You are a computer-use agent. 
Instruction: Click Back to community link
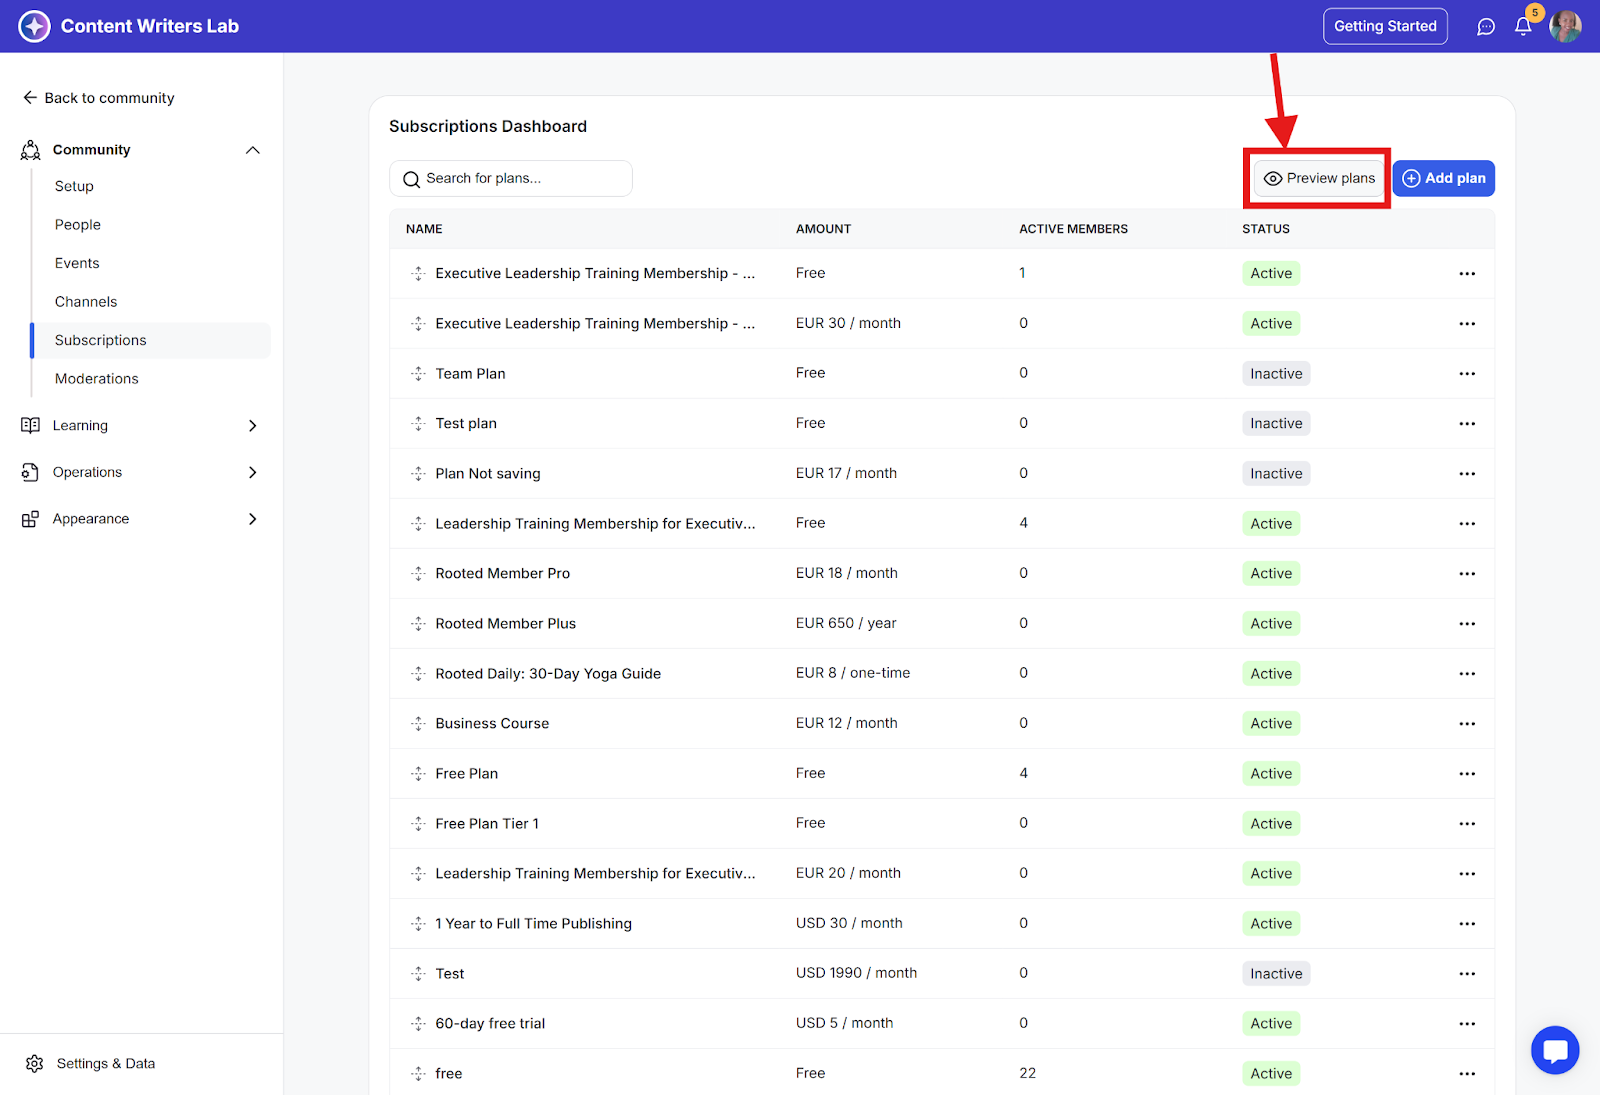tap(99, 98)
